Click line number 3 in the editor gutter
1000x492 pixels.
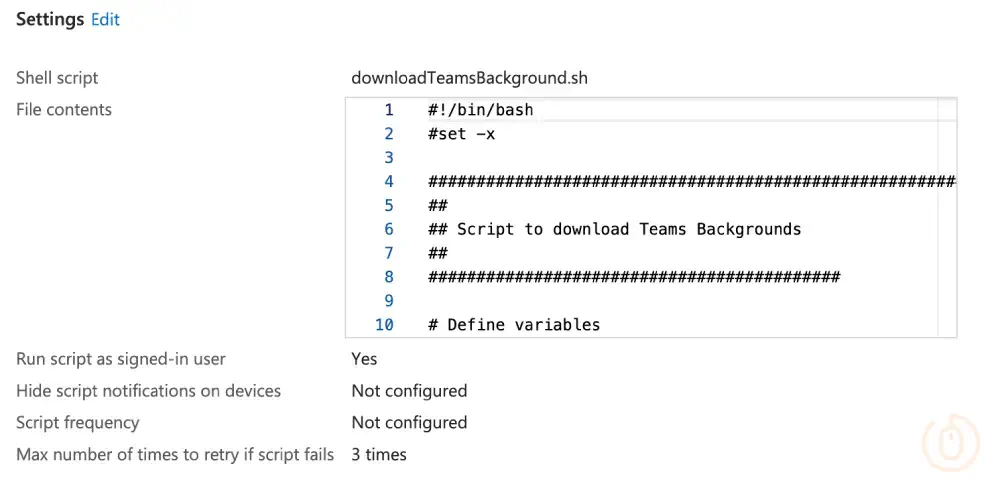coord(388,158)
